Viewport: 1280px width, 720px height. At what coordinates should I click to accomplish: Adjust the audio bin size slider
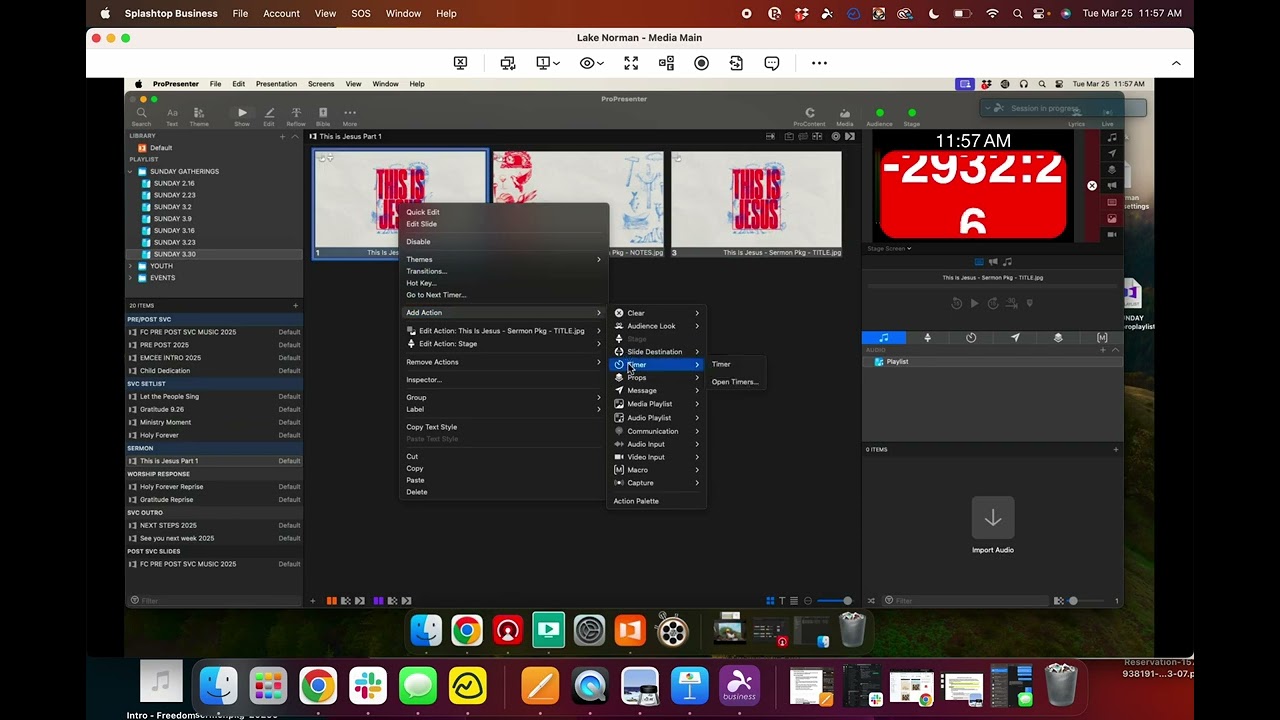click(x=1086, y=601)
